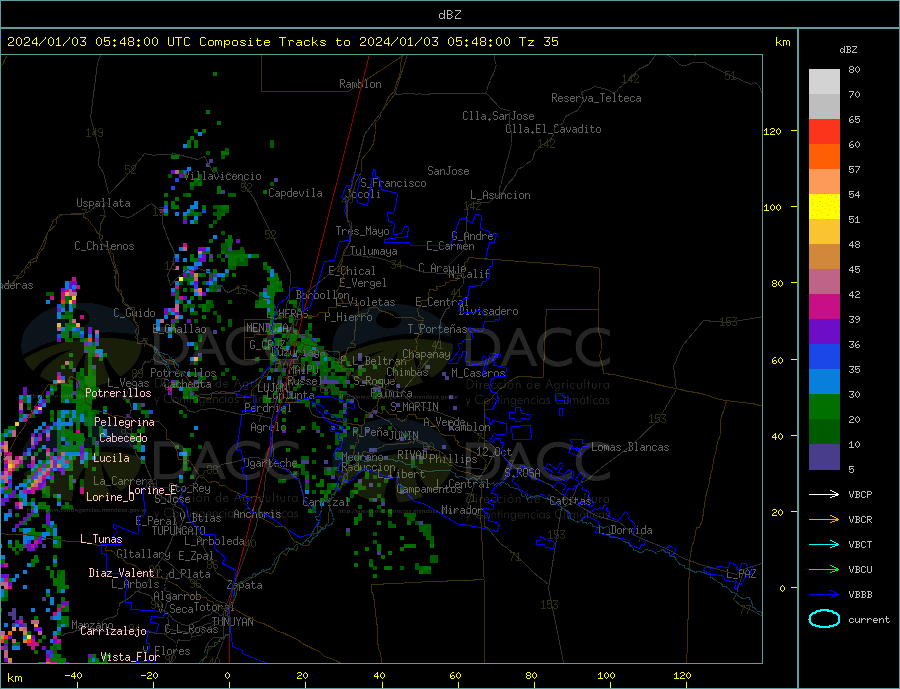Click the Lomas_Blancas map label
This screenshot has height=689, width=900.
pos(630,447)
